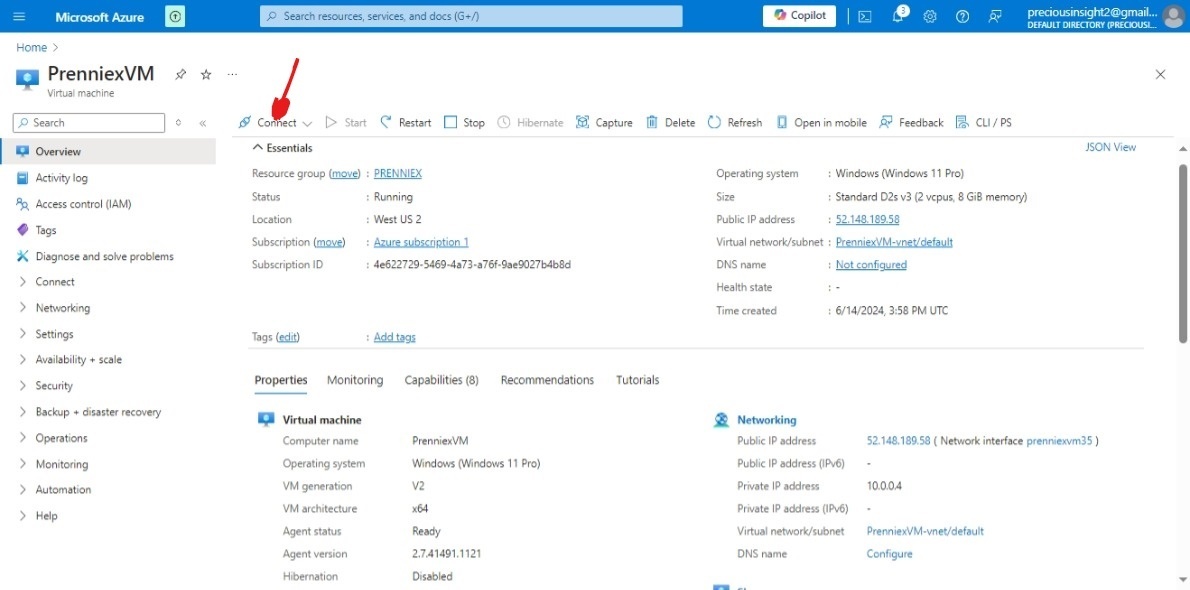
Task: Collapse the left sidebar menu
Action: click(x=203, y=123)
